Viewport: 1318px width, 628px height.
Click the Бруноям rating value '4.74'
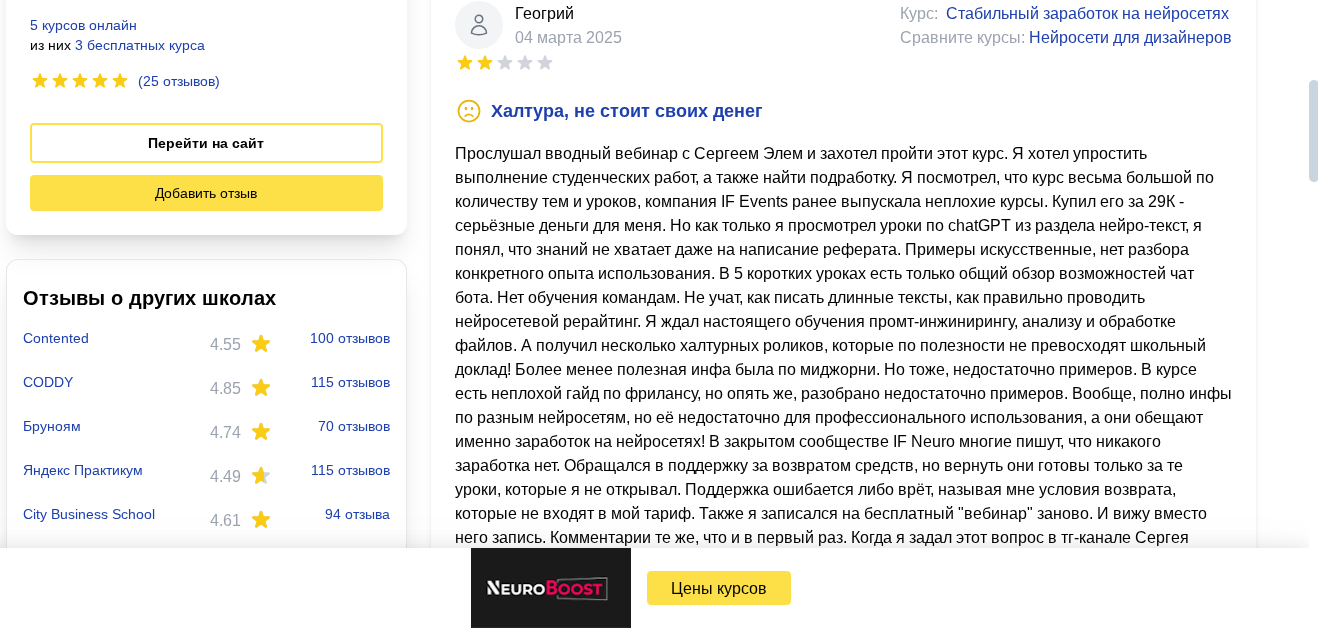225,432
